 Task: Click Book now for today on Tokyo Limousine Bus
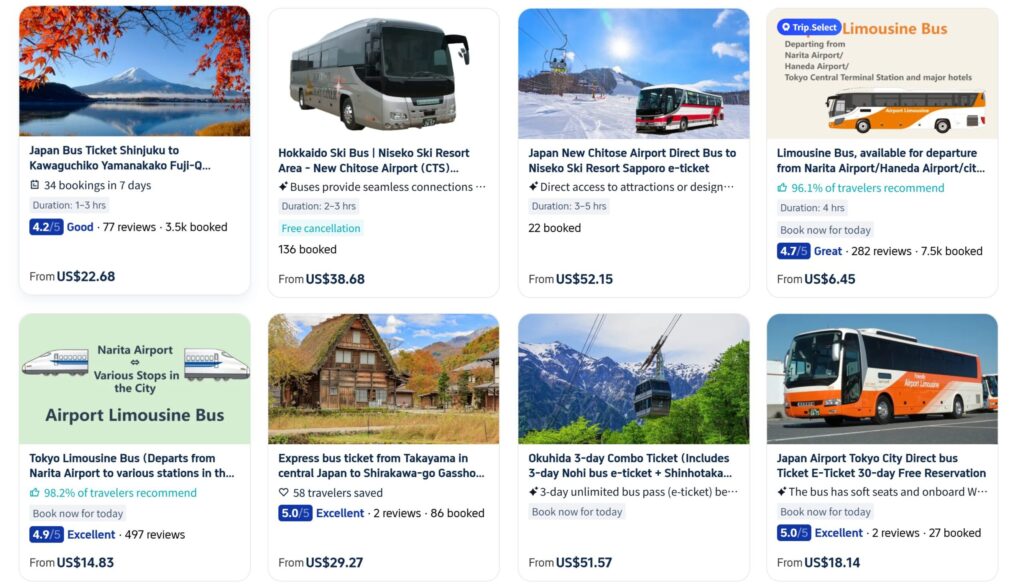[x=78, y=514]
